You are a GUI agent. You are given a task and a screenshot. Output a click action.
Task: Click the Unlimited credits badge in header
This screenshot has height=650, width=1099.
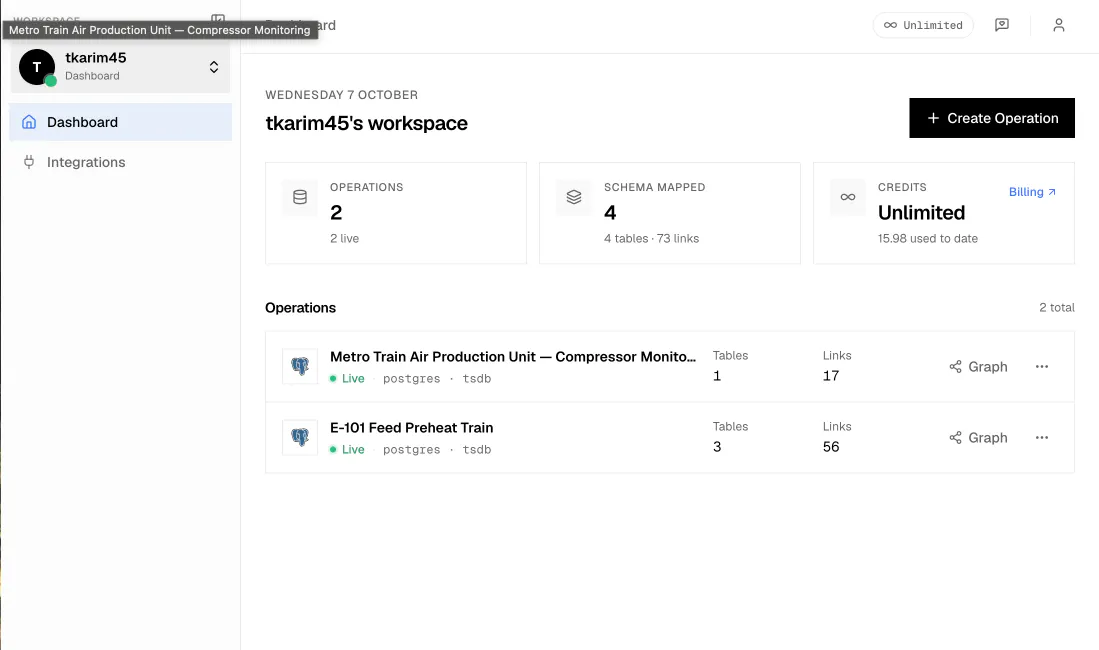click(923, 25)
